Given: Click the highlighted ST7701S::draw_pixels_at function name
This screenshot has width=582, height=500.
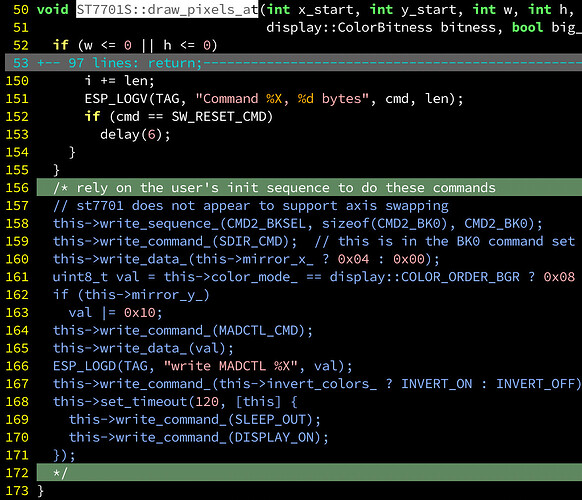Looking at the screenshot, I should [167, 9].
